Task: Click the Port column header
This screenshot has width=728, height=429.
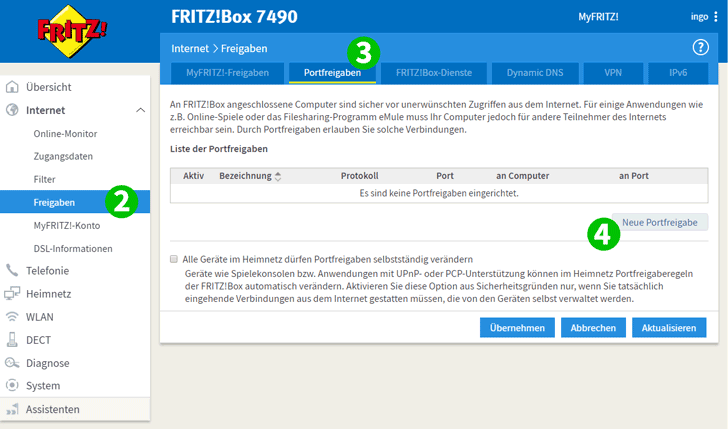Action: pyautogui.click(x=445, y=176)
